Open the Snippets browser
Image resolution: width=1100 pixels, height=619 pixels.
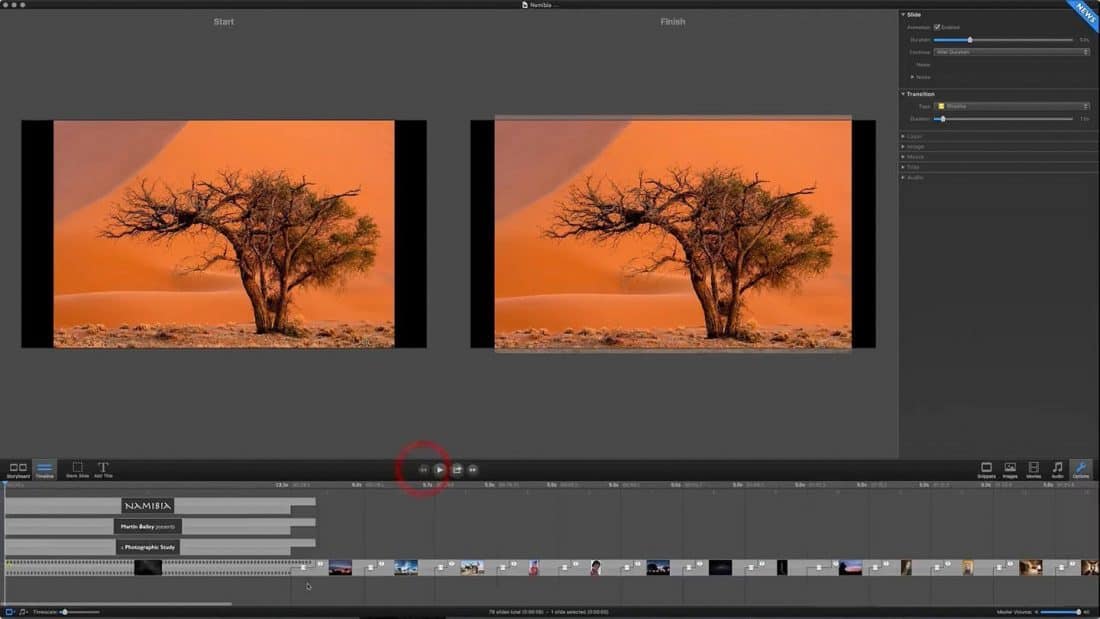[986, 468]
